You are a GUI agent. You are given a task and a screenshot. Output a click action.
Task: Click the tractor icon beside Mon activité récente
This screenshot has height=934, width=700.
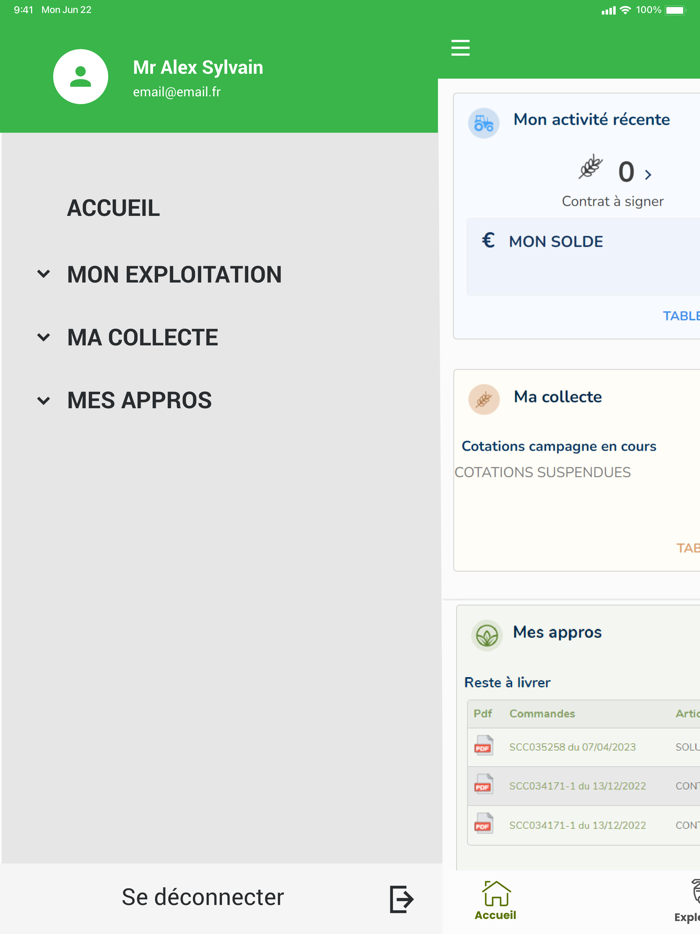[483, 123]
